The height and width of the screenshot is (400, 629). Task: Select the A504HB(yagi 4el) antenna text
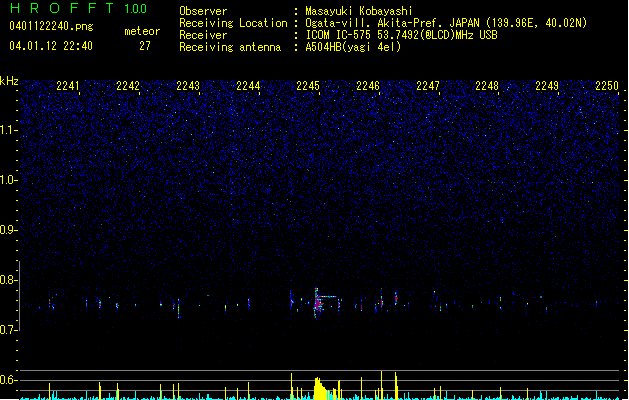click(353, 47)
